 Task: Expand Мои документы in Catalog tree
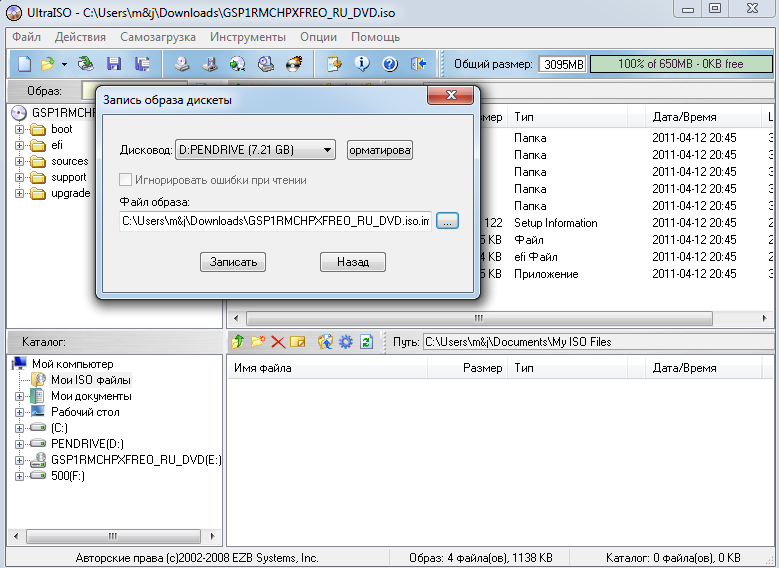(x=19, y=396)
